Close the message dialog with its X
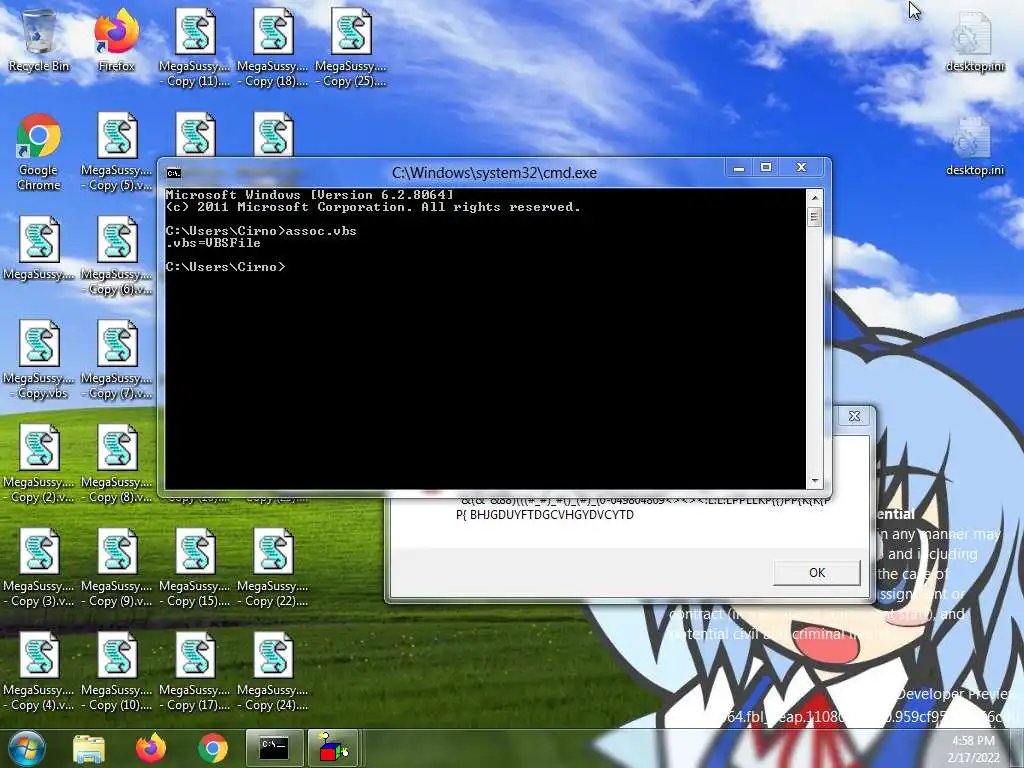 pyautogui.click(x=854, y=416)
